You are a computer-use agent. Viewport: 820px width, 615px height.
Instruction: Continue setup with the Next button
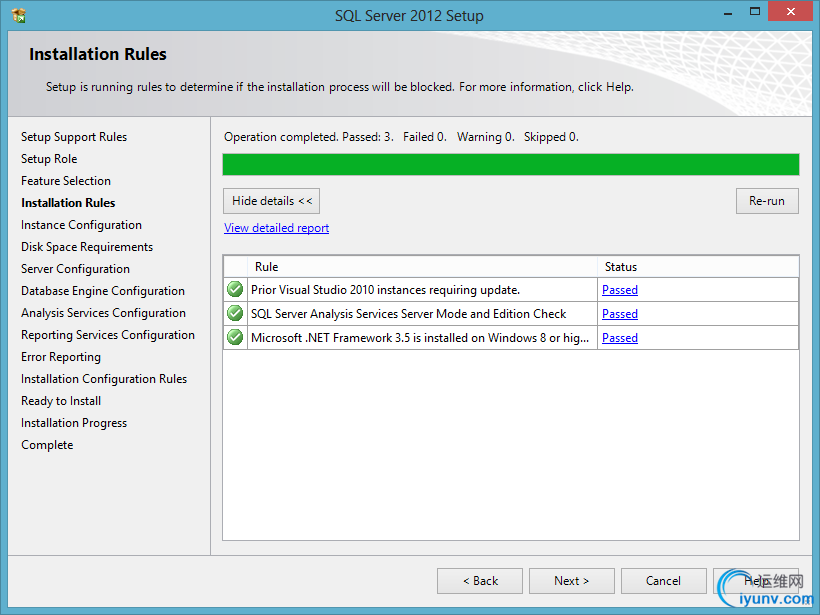pyautogui.click(x=572, y=580)
